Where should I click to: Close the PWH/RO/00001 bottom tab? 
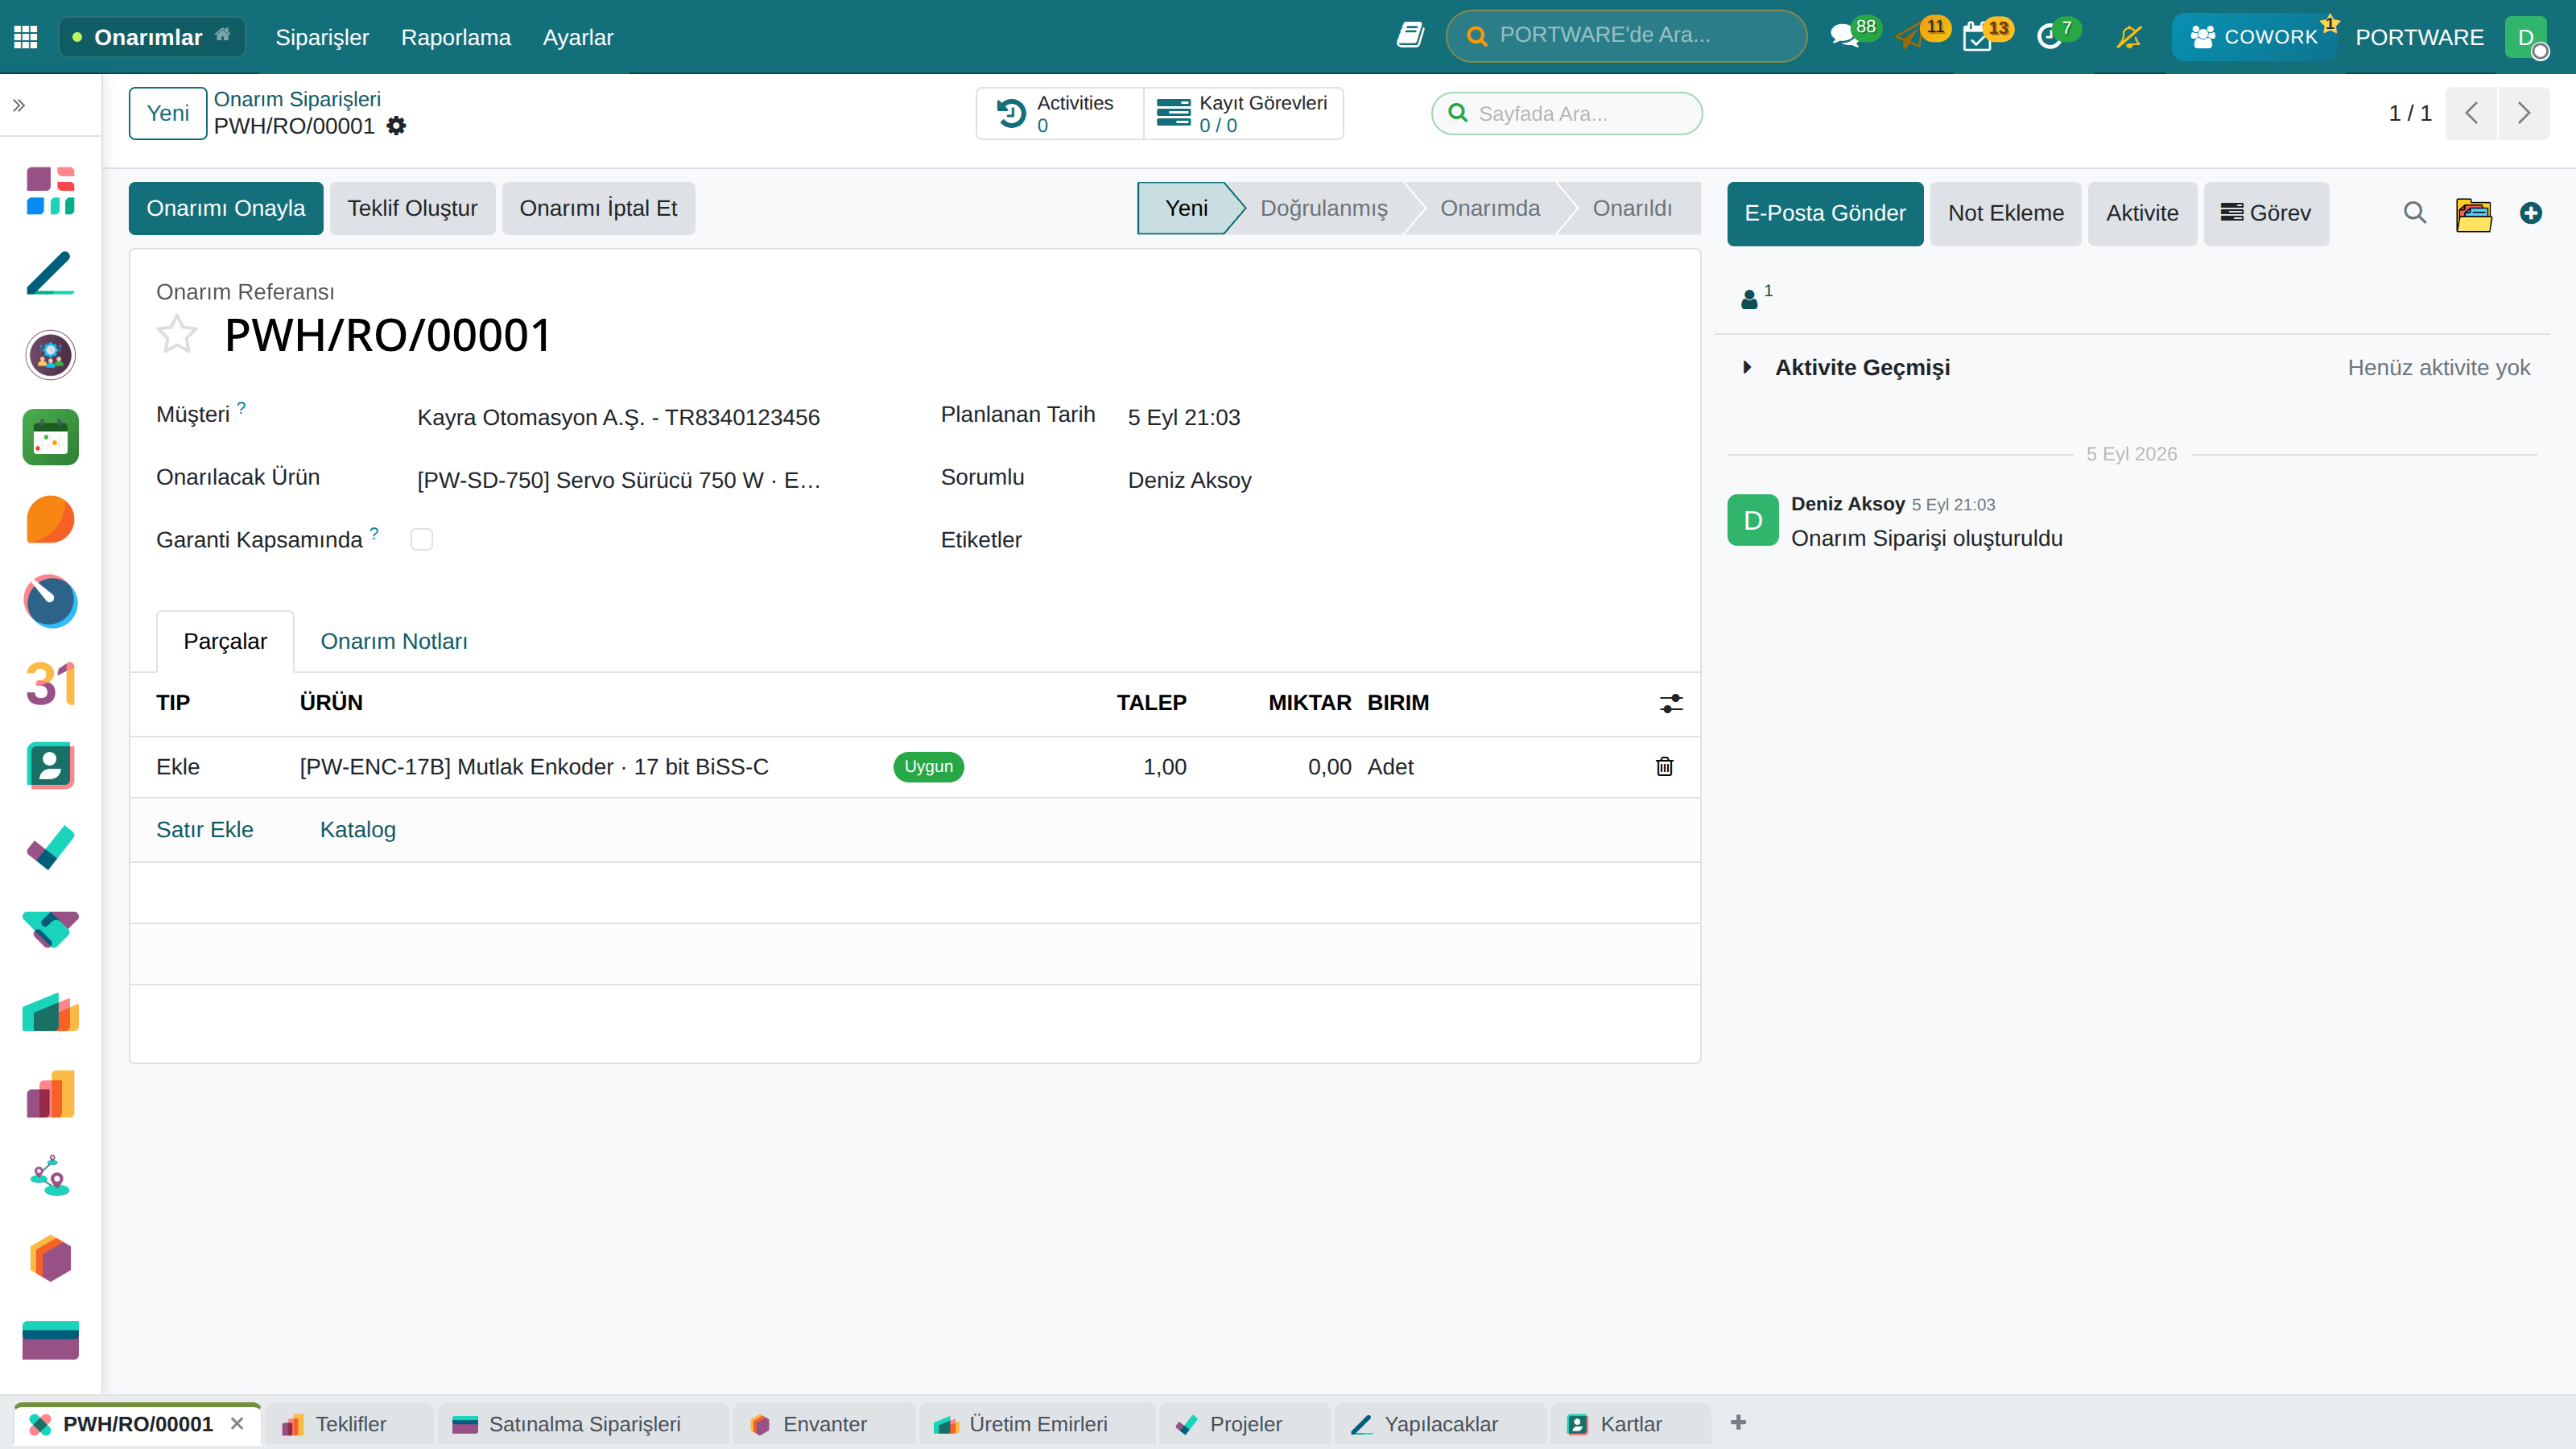(x=236, y=1423)
